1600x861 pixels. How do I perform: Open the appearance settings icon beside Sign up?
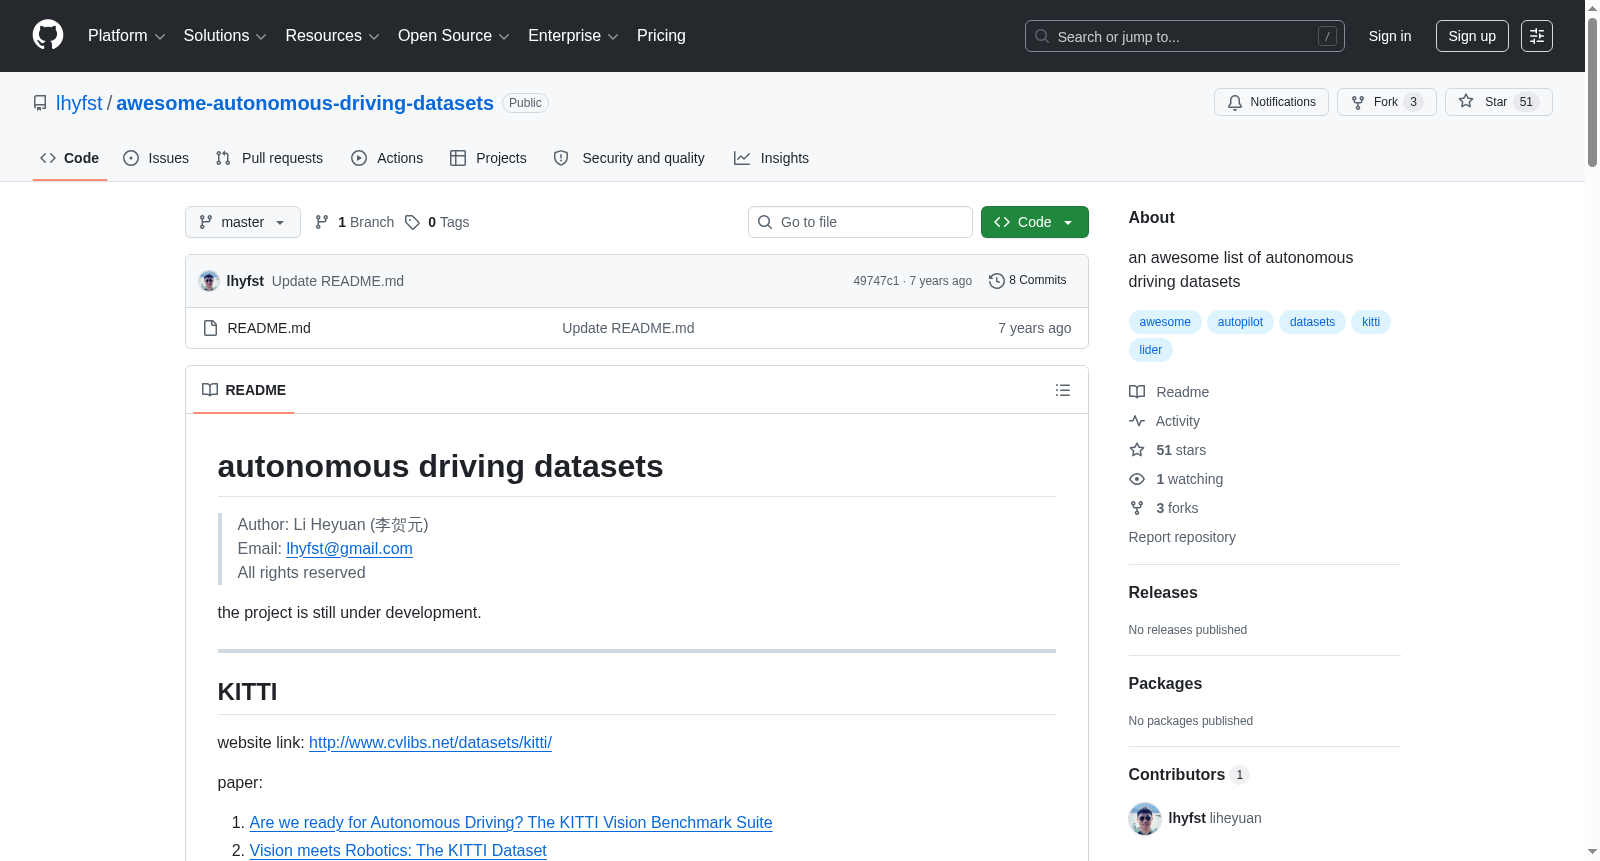click(1537, 36)
